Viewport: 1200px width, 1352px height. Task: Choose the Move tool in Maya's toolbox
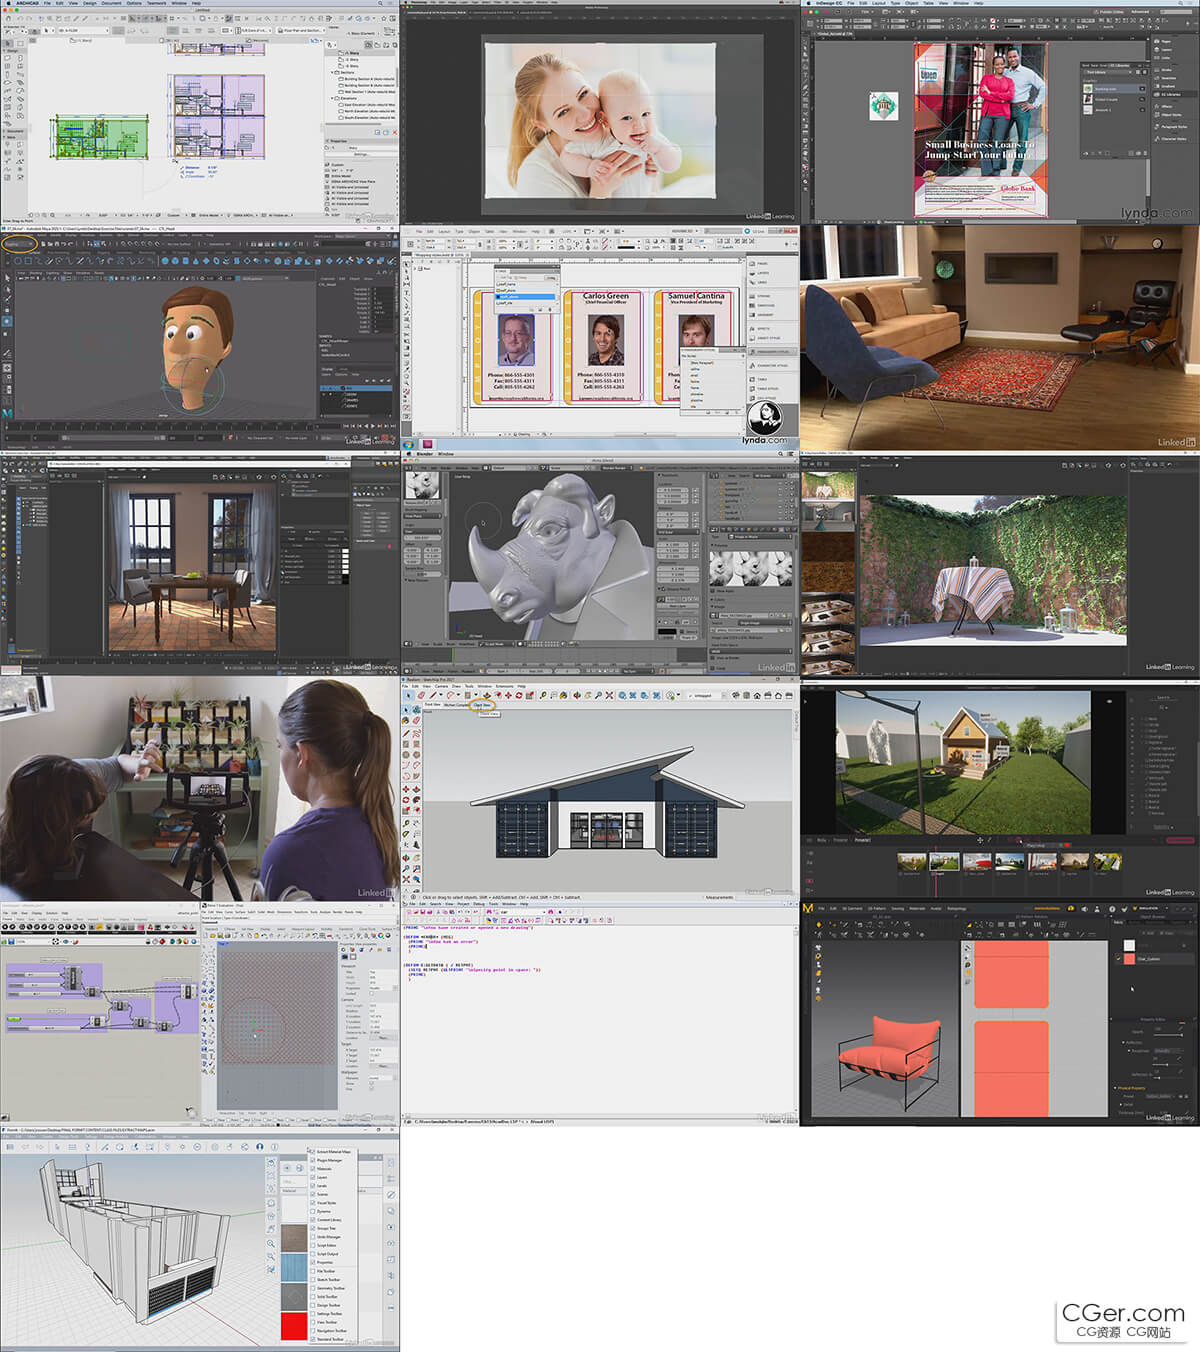click(x=7, y=309)
